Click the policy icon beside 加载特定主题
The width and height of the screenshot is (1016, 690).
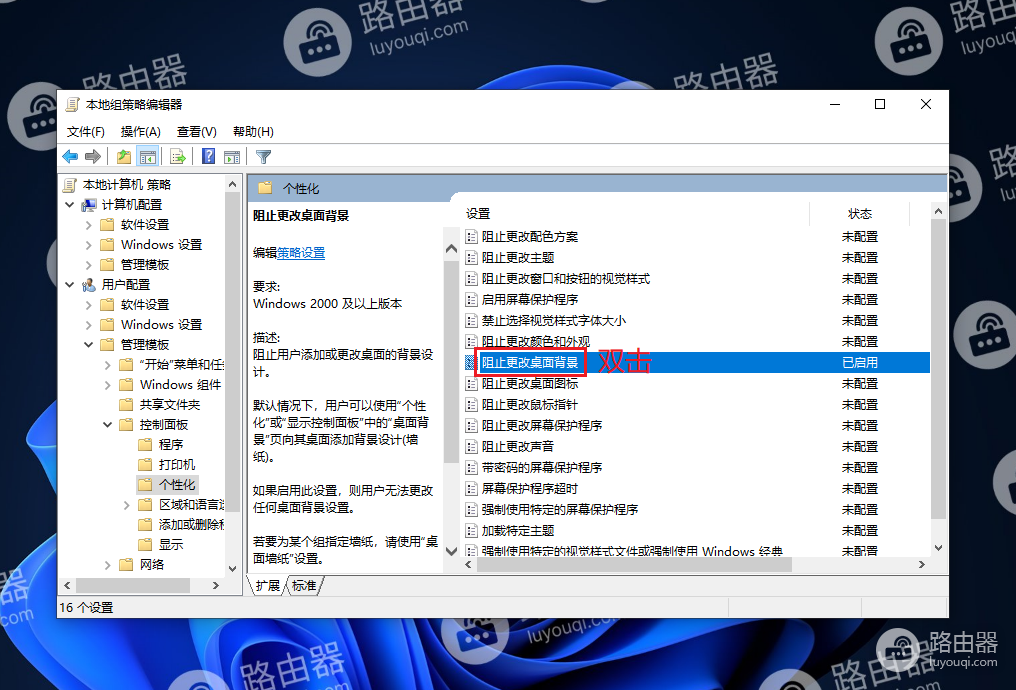[x=472, y=531]
